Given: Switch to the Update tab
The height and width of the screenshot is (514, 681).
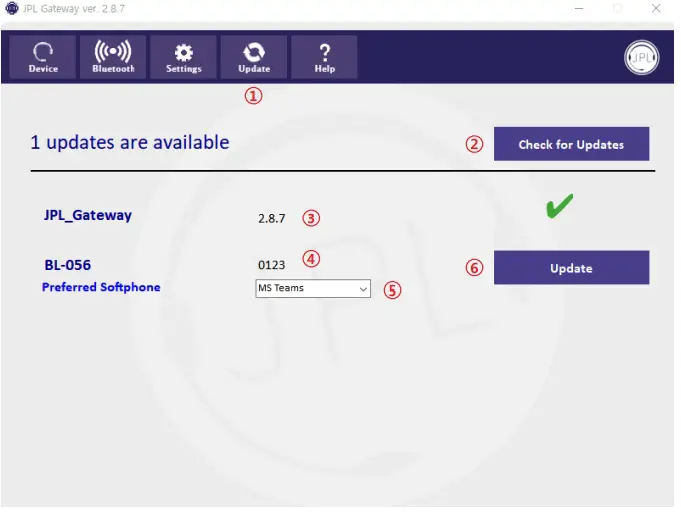Looking at the screenshot, I should pos(254,57).
